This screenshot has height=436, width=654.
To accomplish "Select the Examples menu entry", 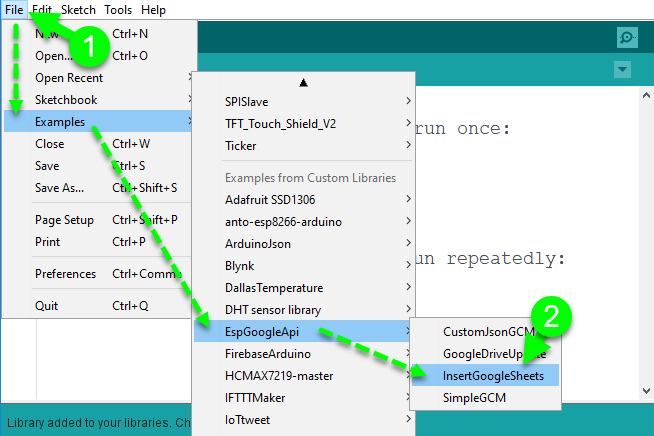I will pos(98,122).
